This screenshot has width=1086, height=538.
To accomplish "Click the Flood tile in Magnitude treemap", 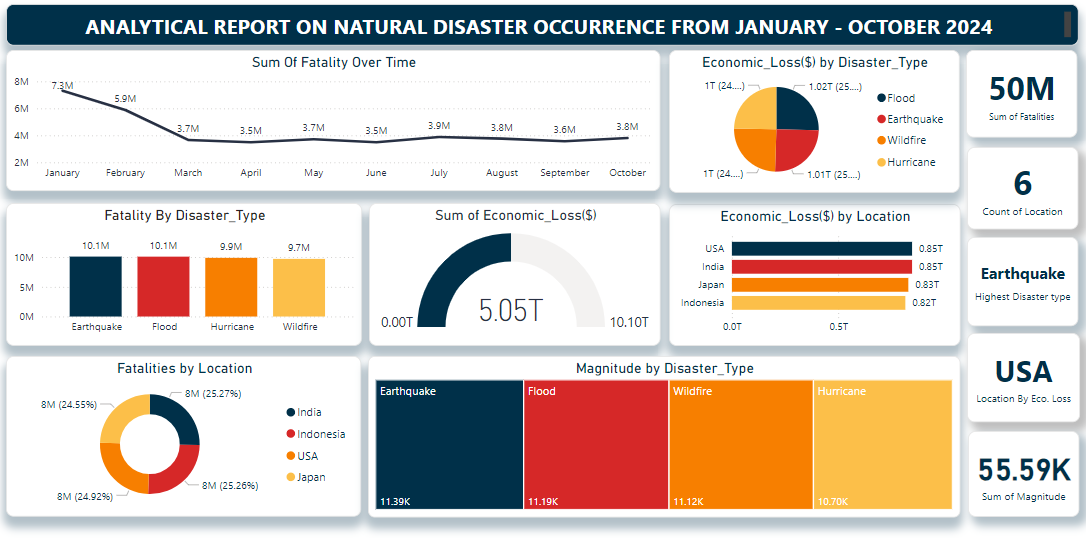I will point(596,445).
